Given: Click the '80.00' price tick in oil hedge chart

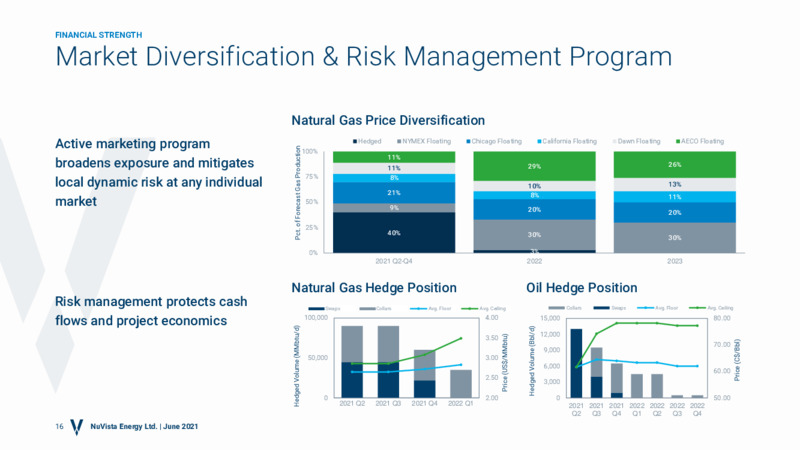Looking at the screenshot, I should point(722,318).
